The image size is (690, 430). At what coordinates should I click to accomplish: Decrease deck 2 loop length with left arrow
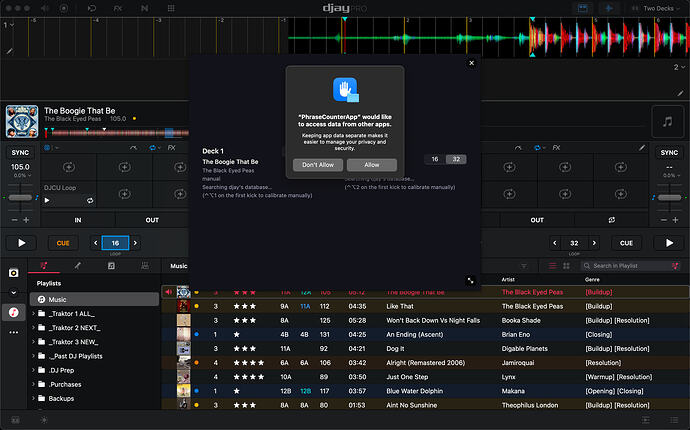(x=554, y=243)
